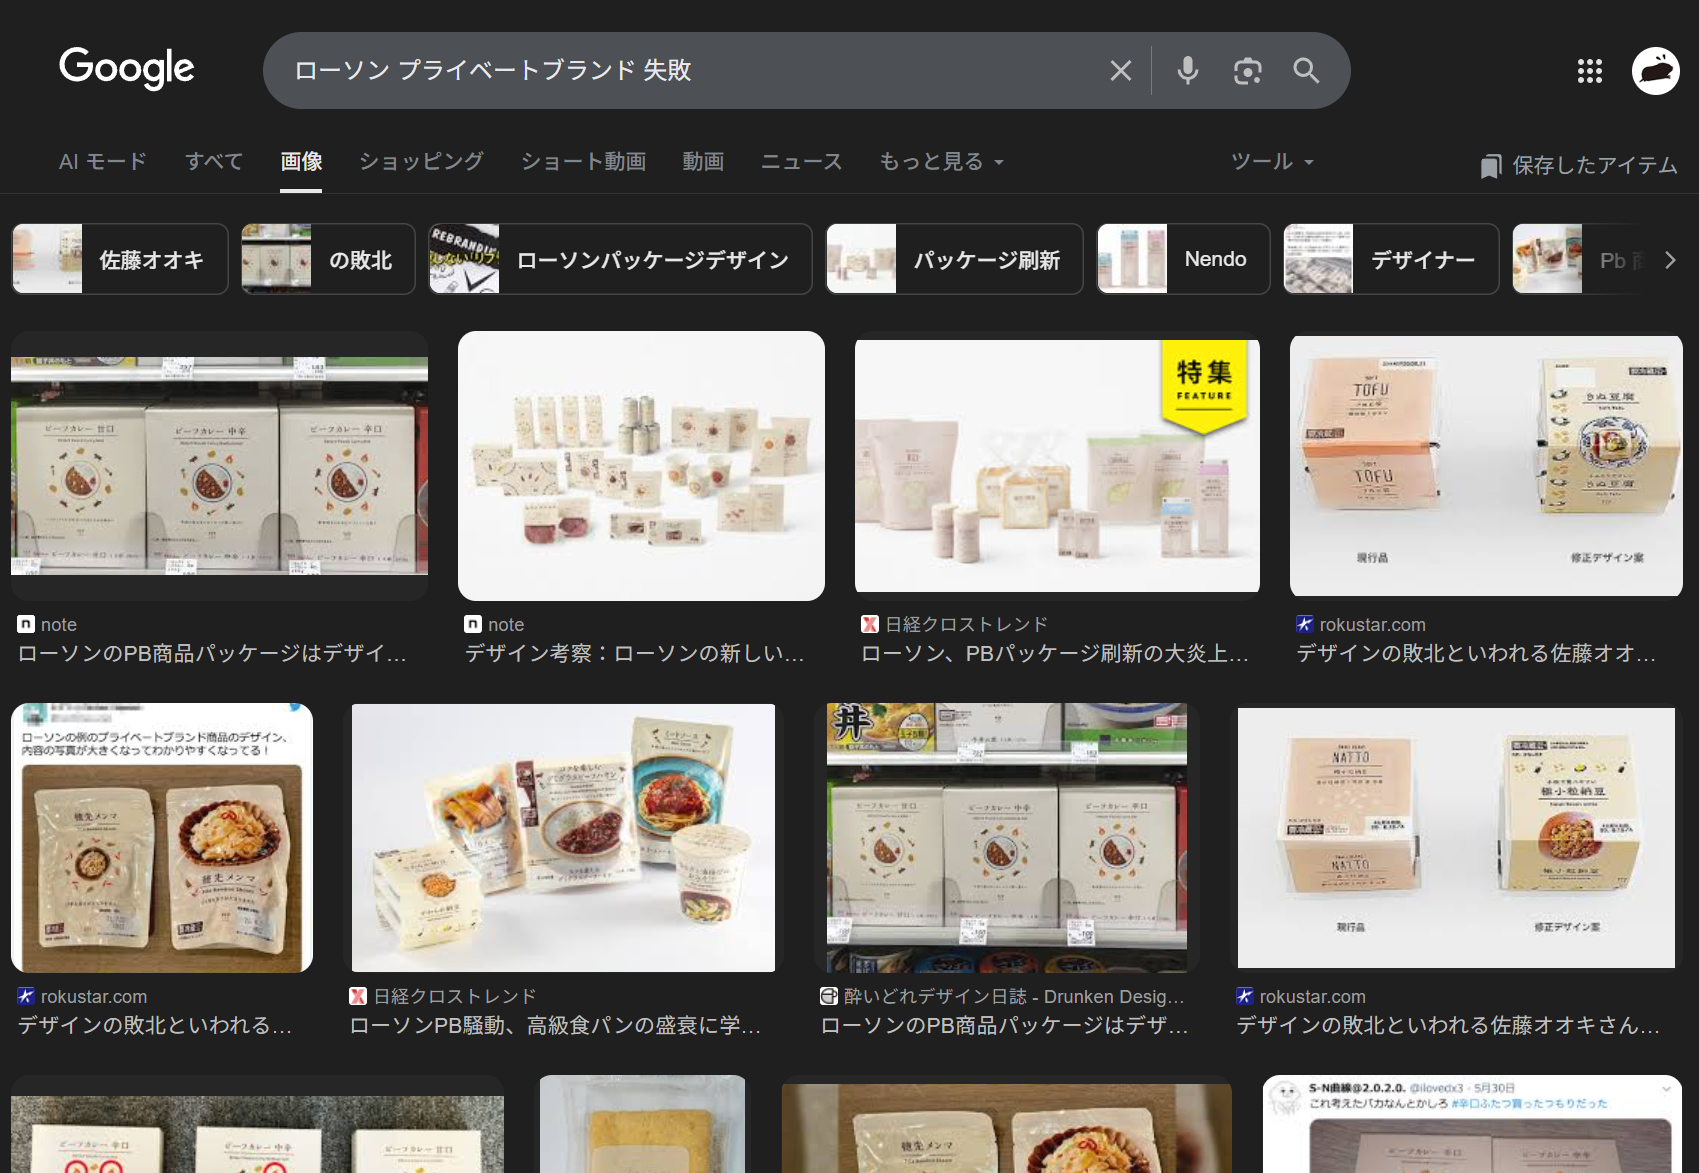Viewport: 1699px width, 1173px height.
Task: Open the ニュース tab
Action: coord(802,161)
